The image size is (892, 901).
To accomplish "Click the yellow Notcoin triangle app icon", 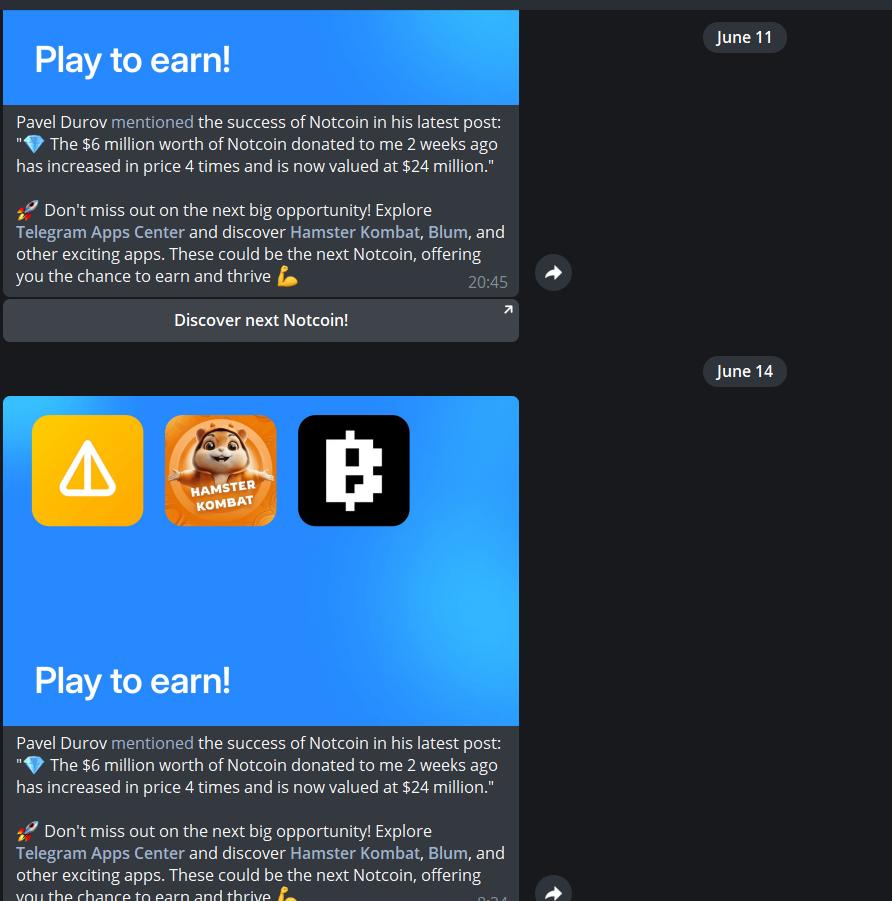I will click(x=87, y=470).
